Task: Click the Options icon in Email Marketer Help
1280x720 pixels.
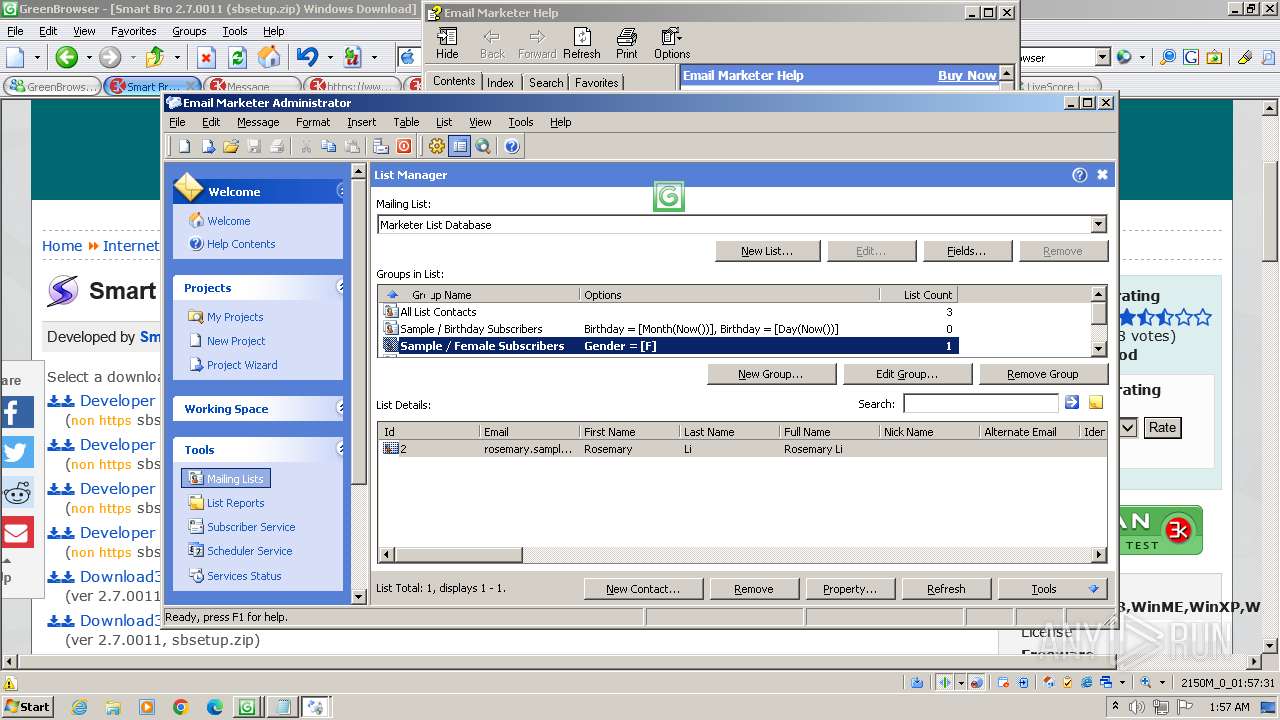Action: 672,43
